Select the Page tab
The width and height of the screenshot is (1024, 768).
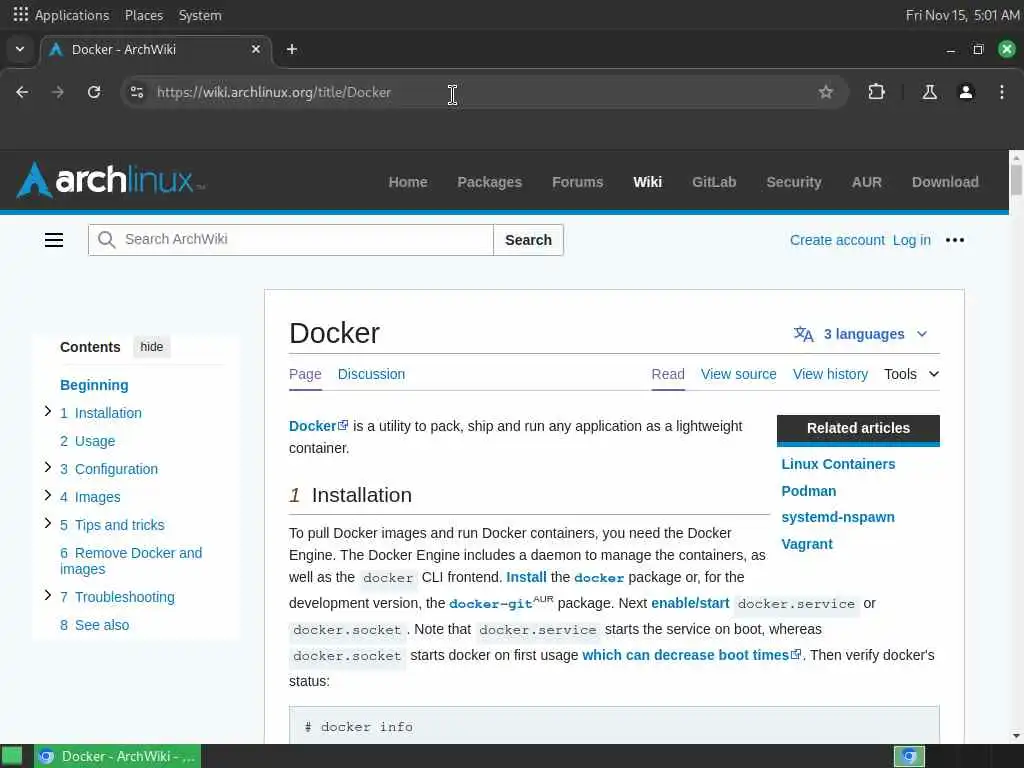click(305, 374)
